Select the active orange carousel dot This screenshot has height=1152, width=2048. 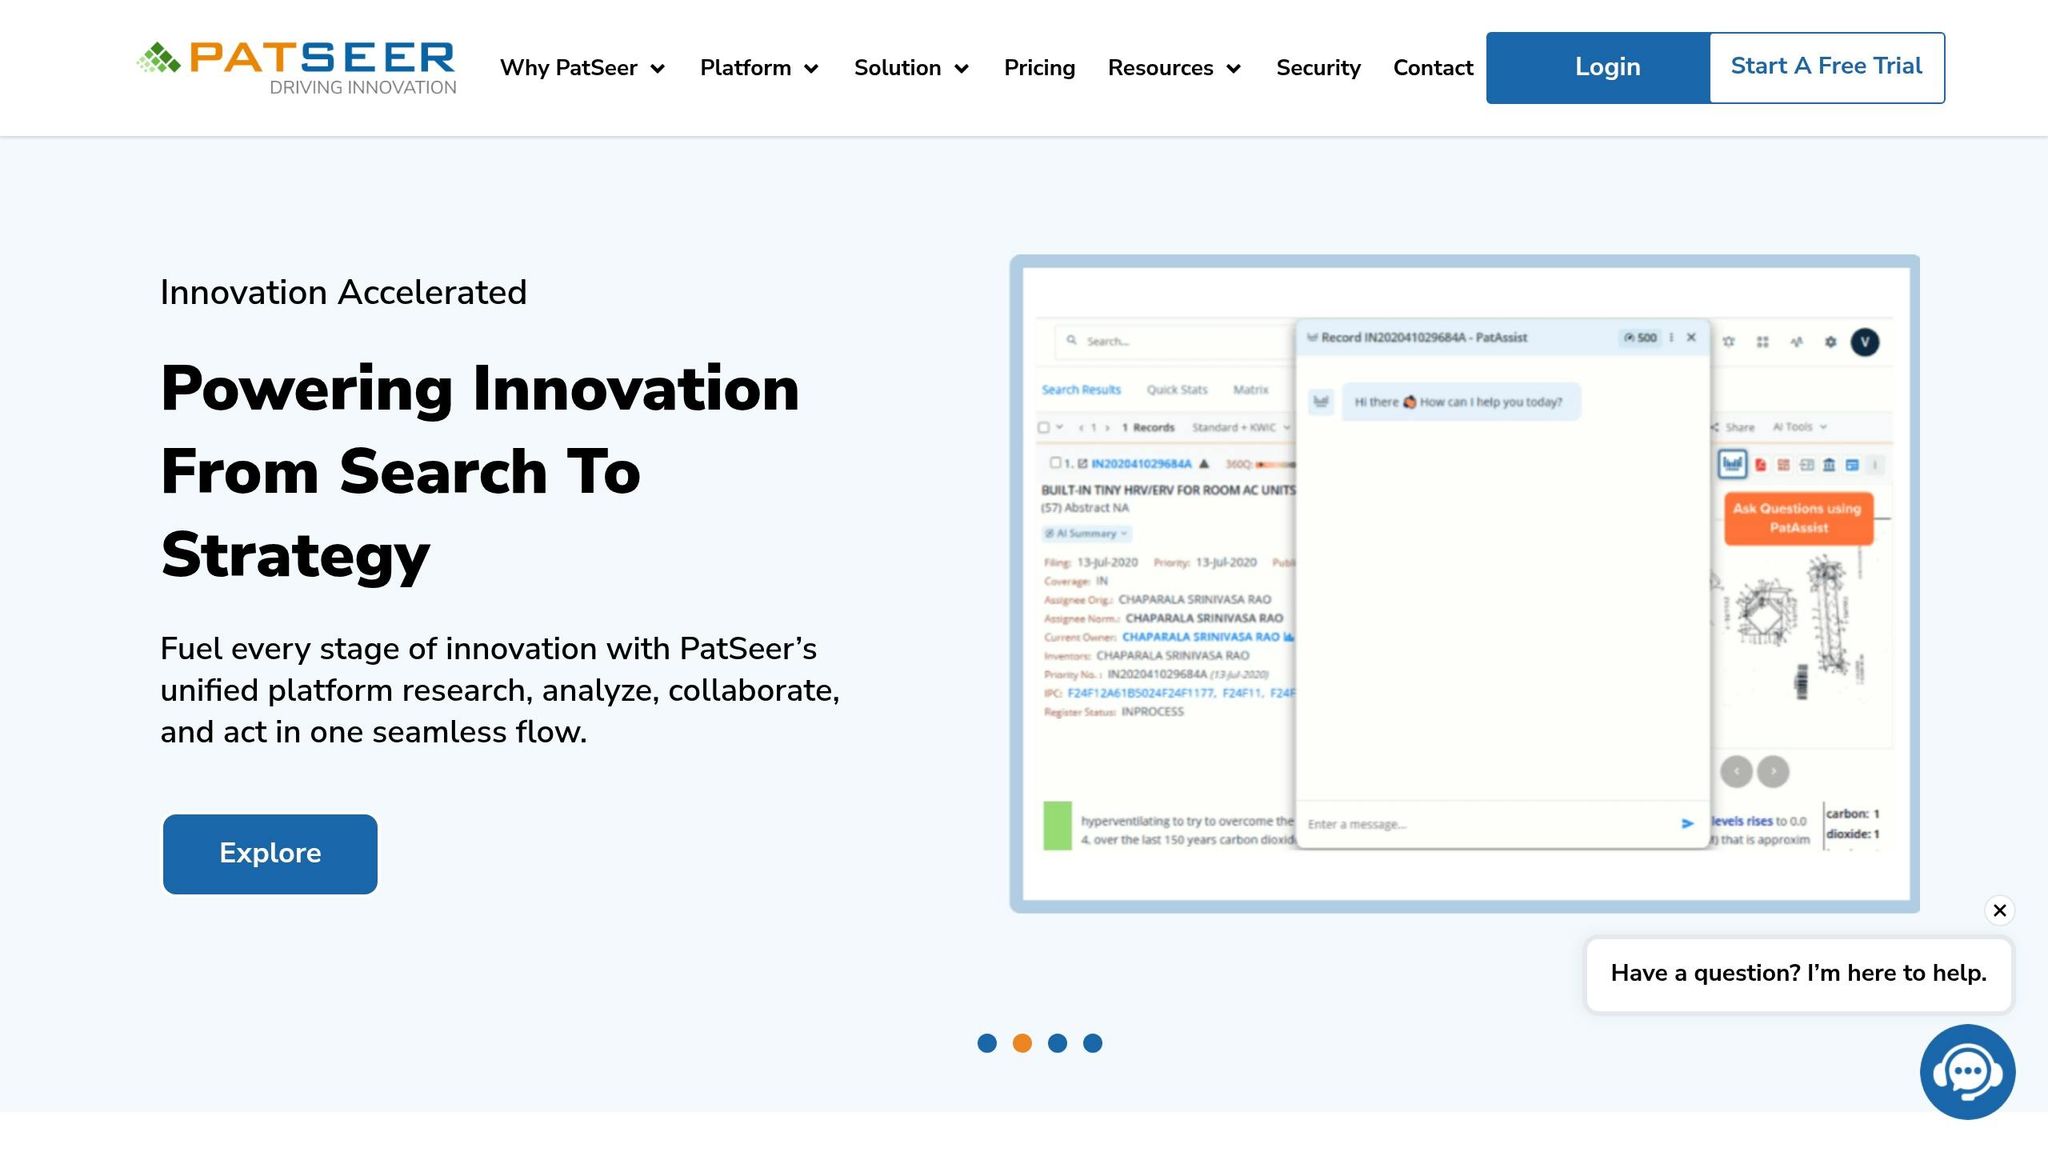[1022, 1043]
